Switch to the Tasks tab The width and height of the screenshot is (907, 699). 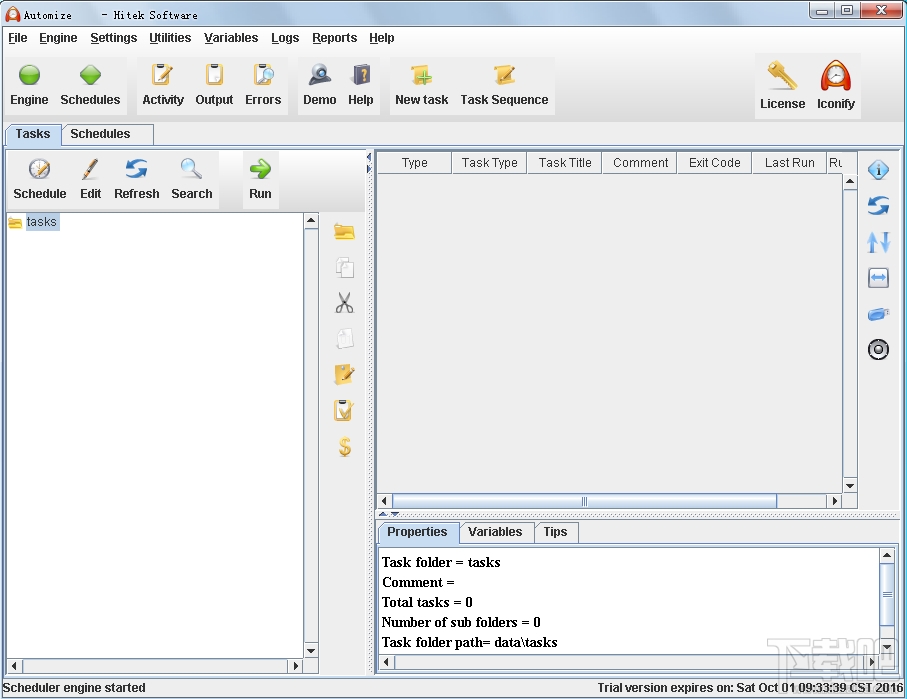pyautogui.click(x=33, y=134)
